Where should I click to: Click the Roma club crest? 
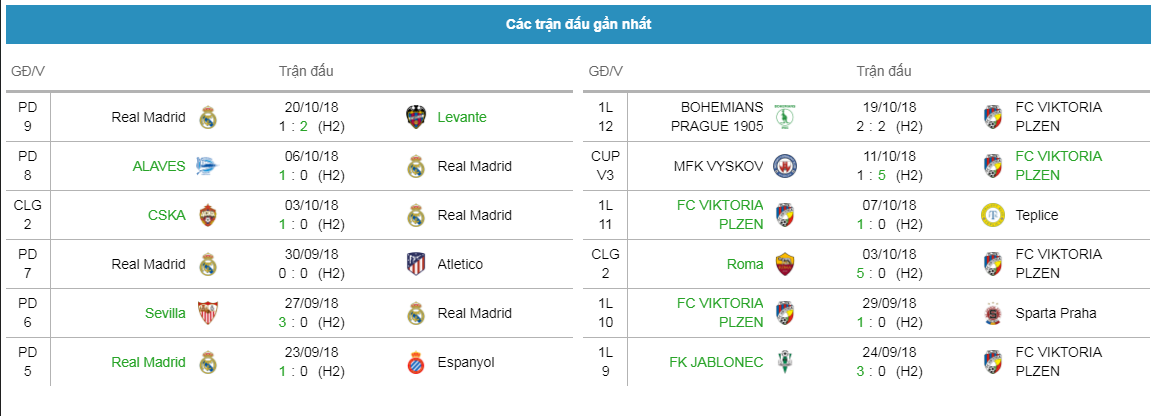[784, 264]
